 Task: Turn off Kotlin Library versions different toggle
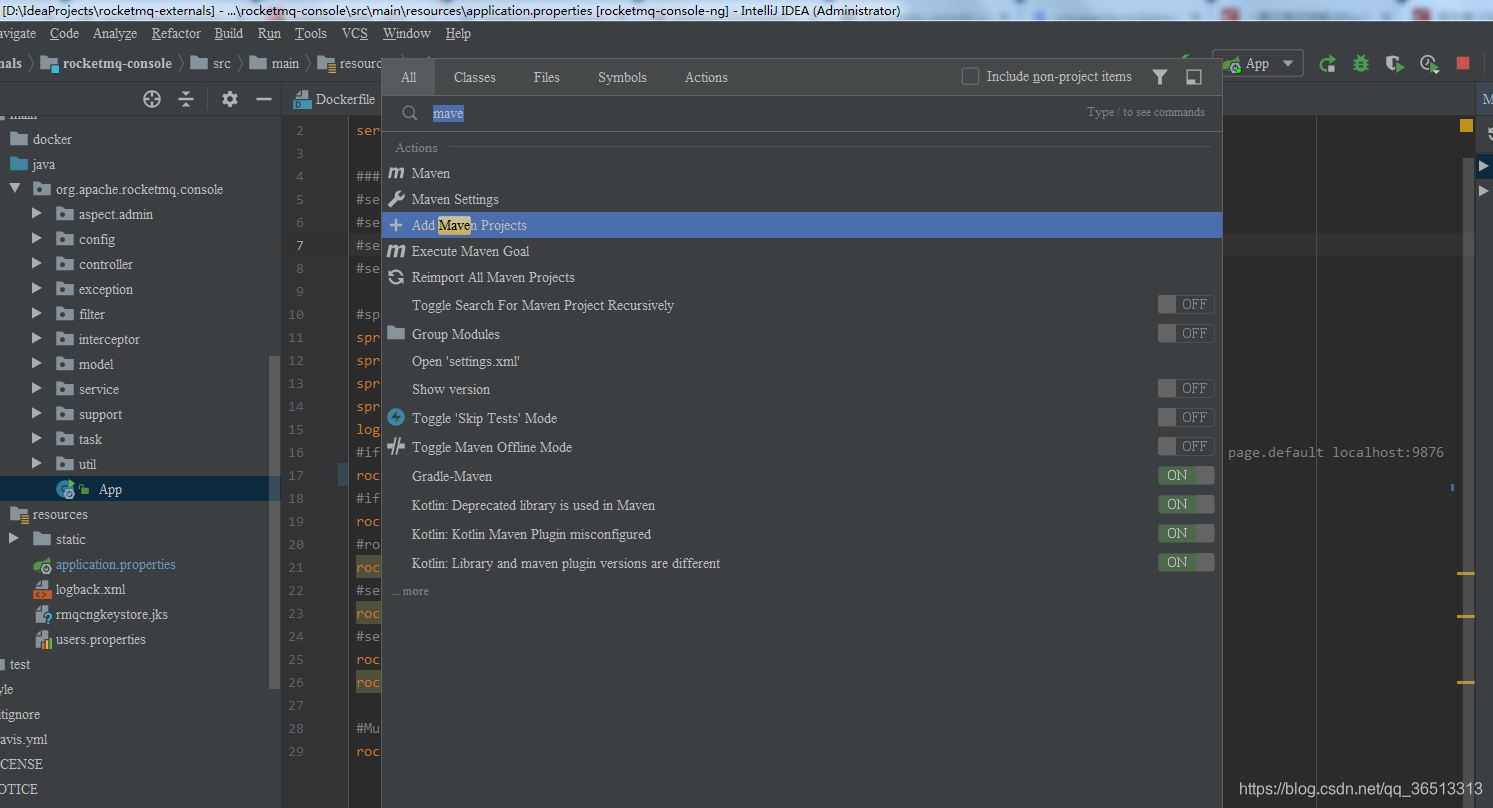click(x=1186, y=562)
